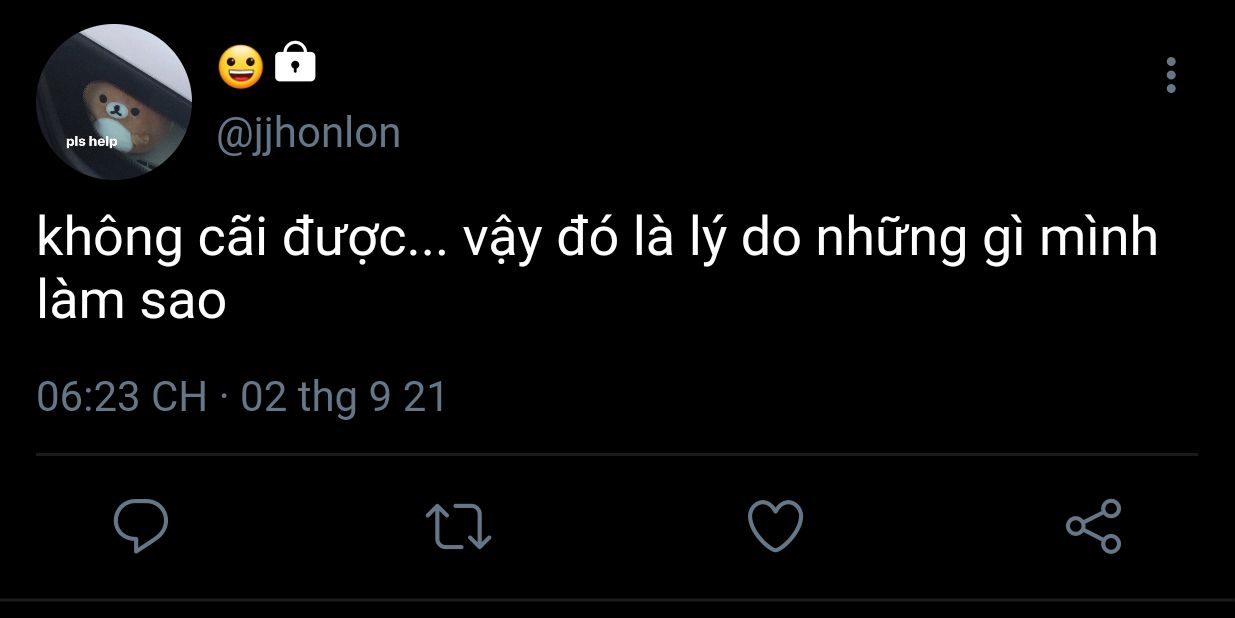Reply to the tweet via speech bubble icon
The height and width of the screenshot is (618, 1235).
140,526
